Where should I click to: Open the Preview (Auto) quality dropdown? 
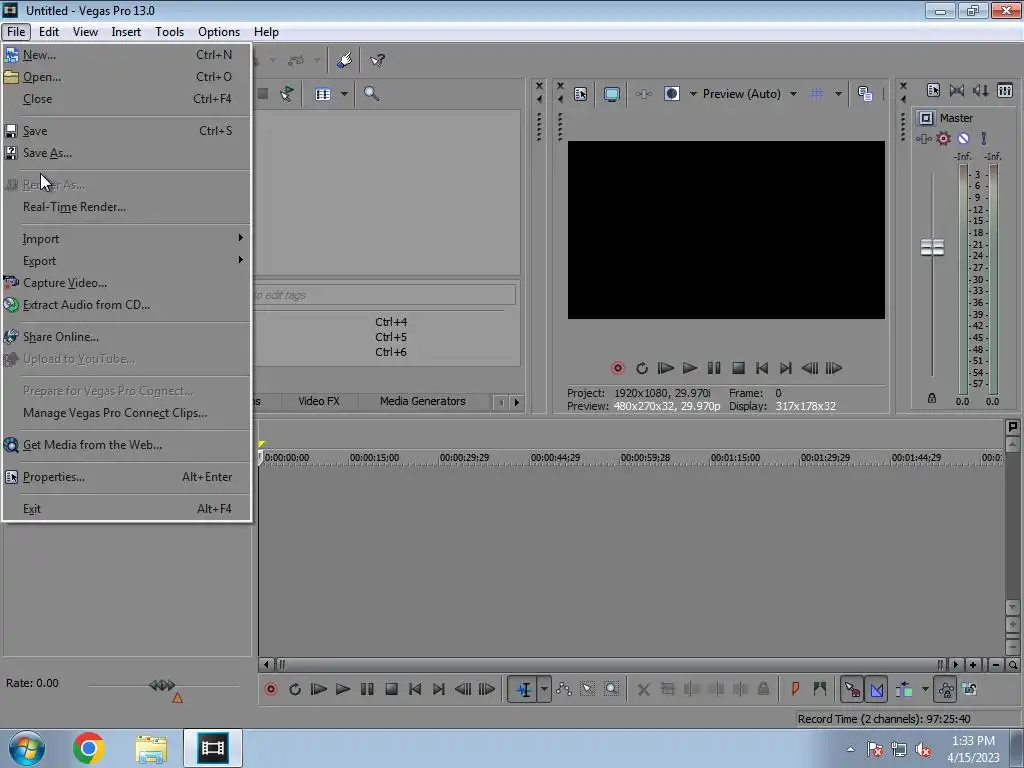coord(793,94)
